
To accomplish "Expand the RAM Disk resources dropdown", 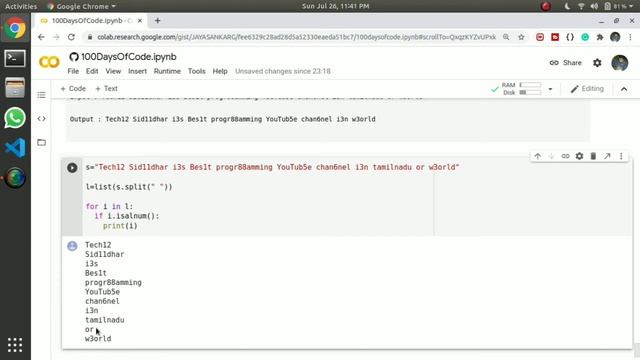I will (550, 89).
